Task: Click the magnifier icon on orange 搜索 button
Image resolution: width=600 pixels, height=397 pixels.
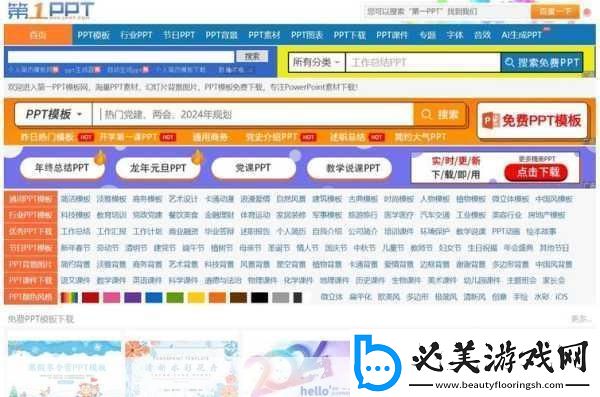Action: (x=426, y=114)
